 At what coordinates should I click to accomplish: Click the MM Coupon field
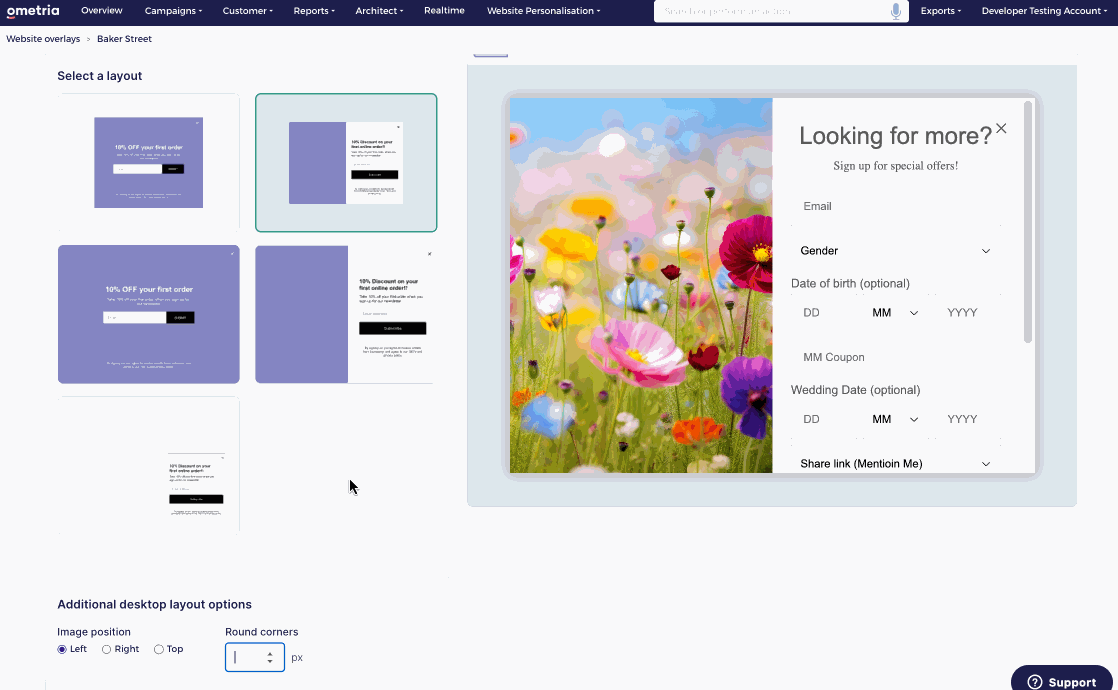[x=896, y=357]
